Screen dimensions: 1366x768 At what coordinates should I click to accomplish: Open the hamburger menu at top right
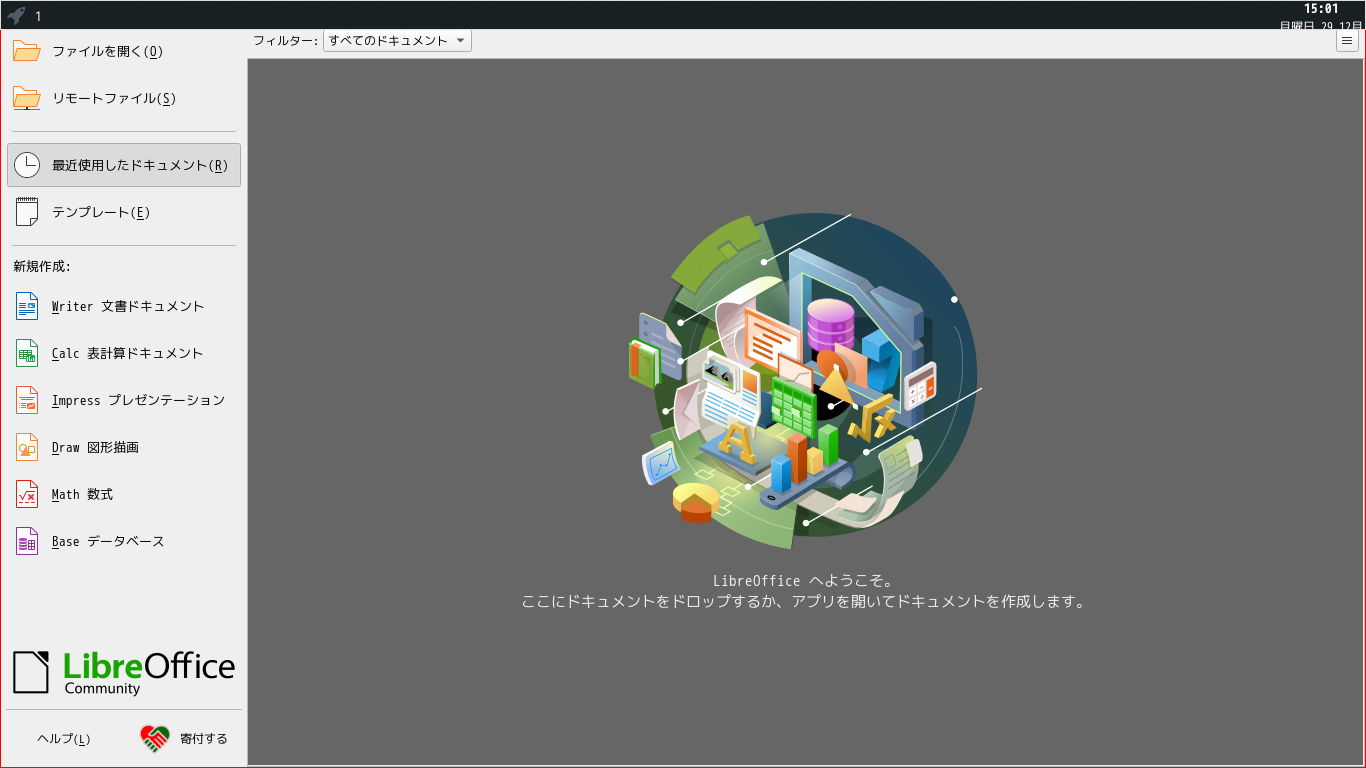click(1347, 41)
